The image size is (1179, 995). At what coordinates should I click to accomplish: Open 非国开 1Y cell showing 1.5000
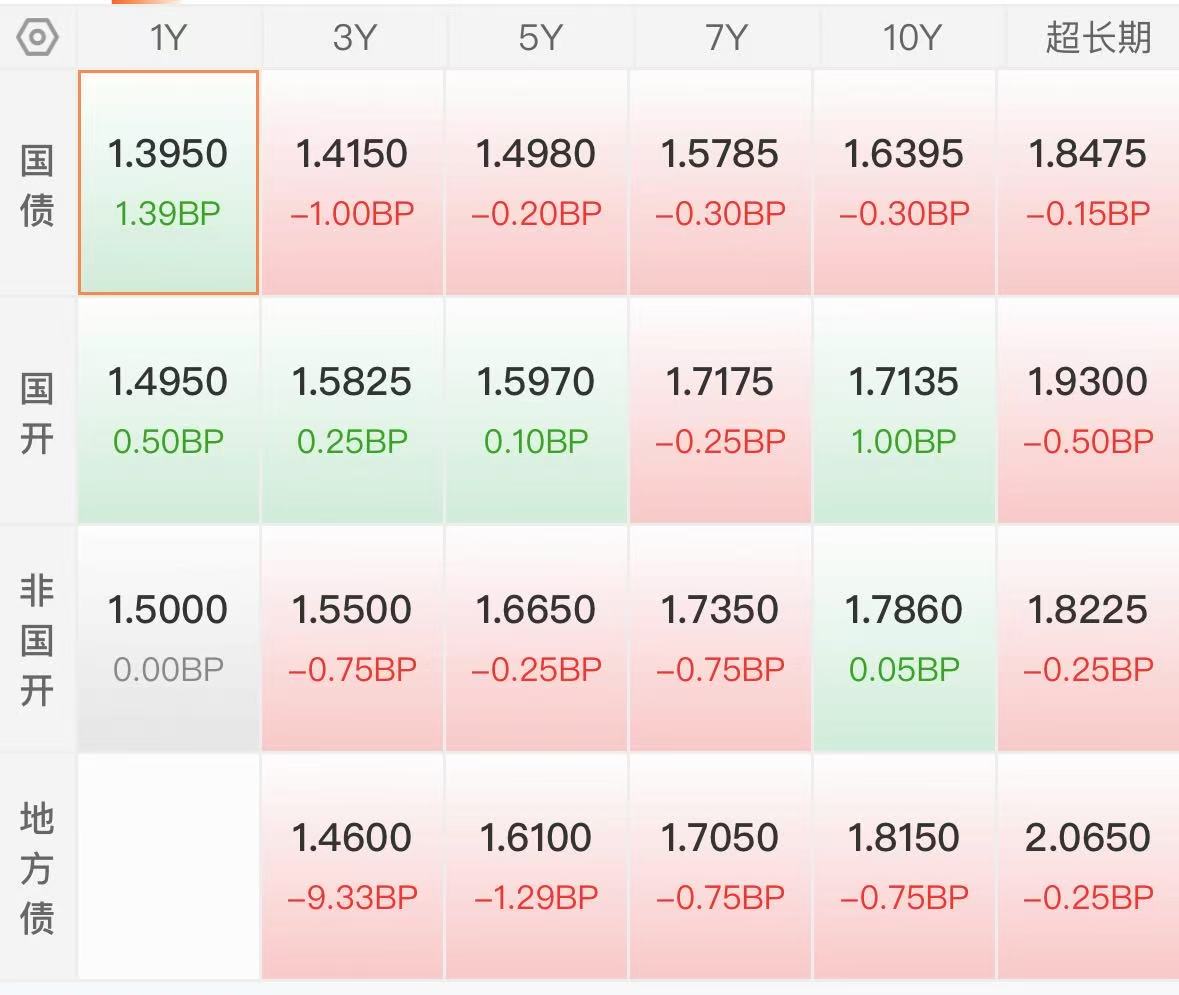coord(168,639)
